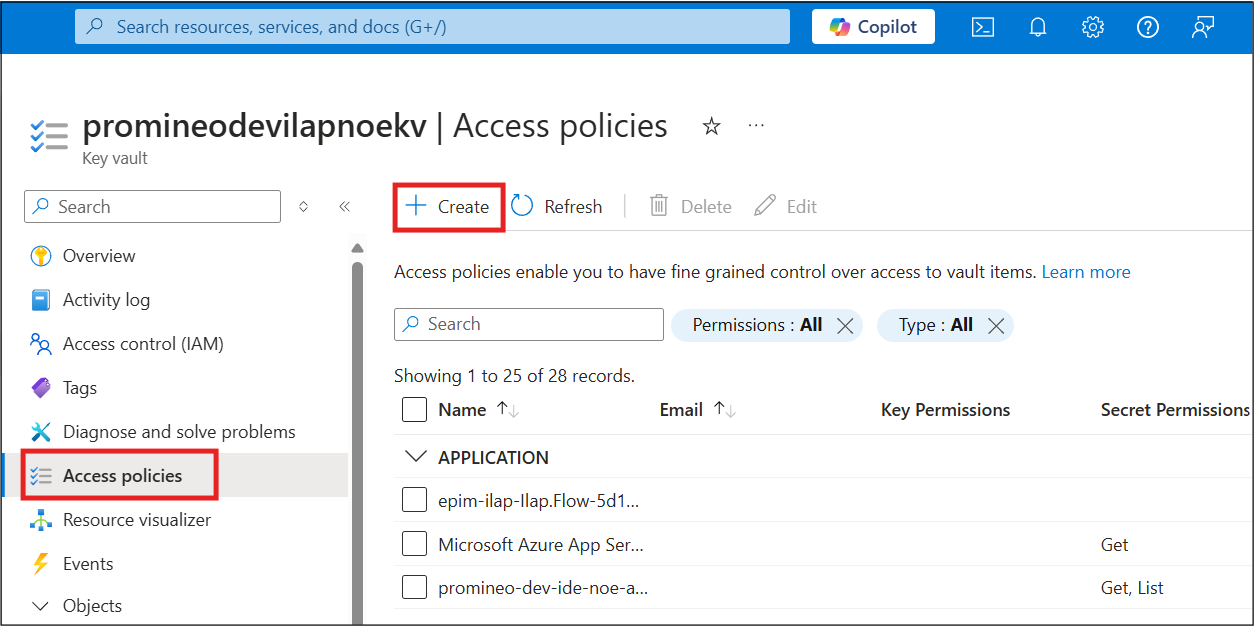Image resolution: width=1255 pixels, height=626 pixels.
Task: Click the access policies search box
Action: pyautogui.click(x=529, y=324)
